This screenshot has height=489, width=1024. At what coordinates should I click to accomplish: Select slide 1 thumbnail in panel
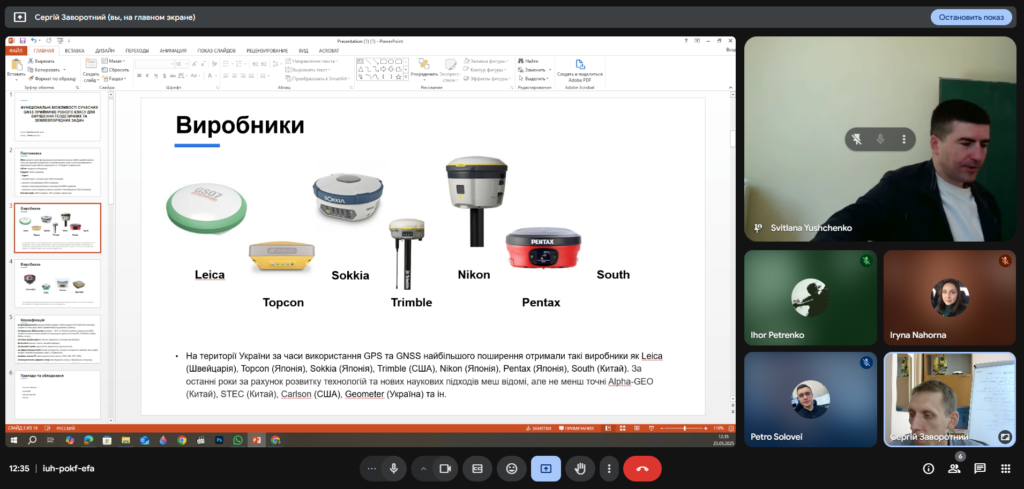point(58,116)
